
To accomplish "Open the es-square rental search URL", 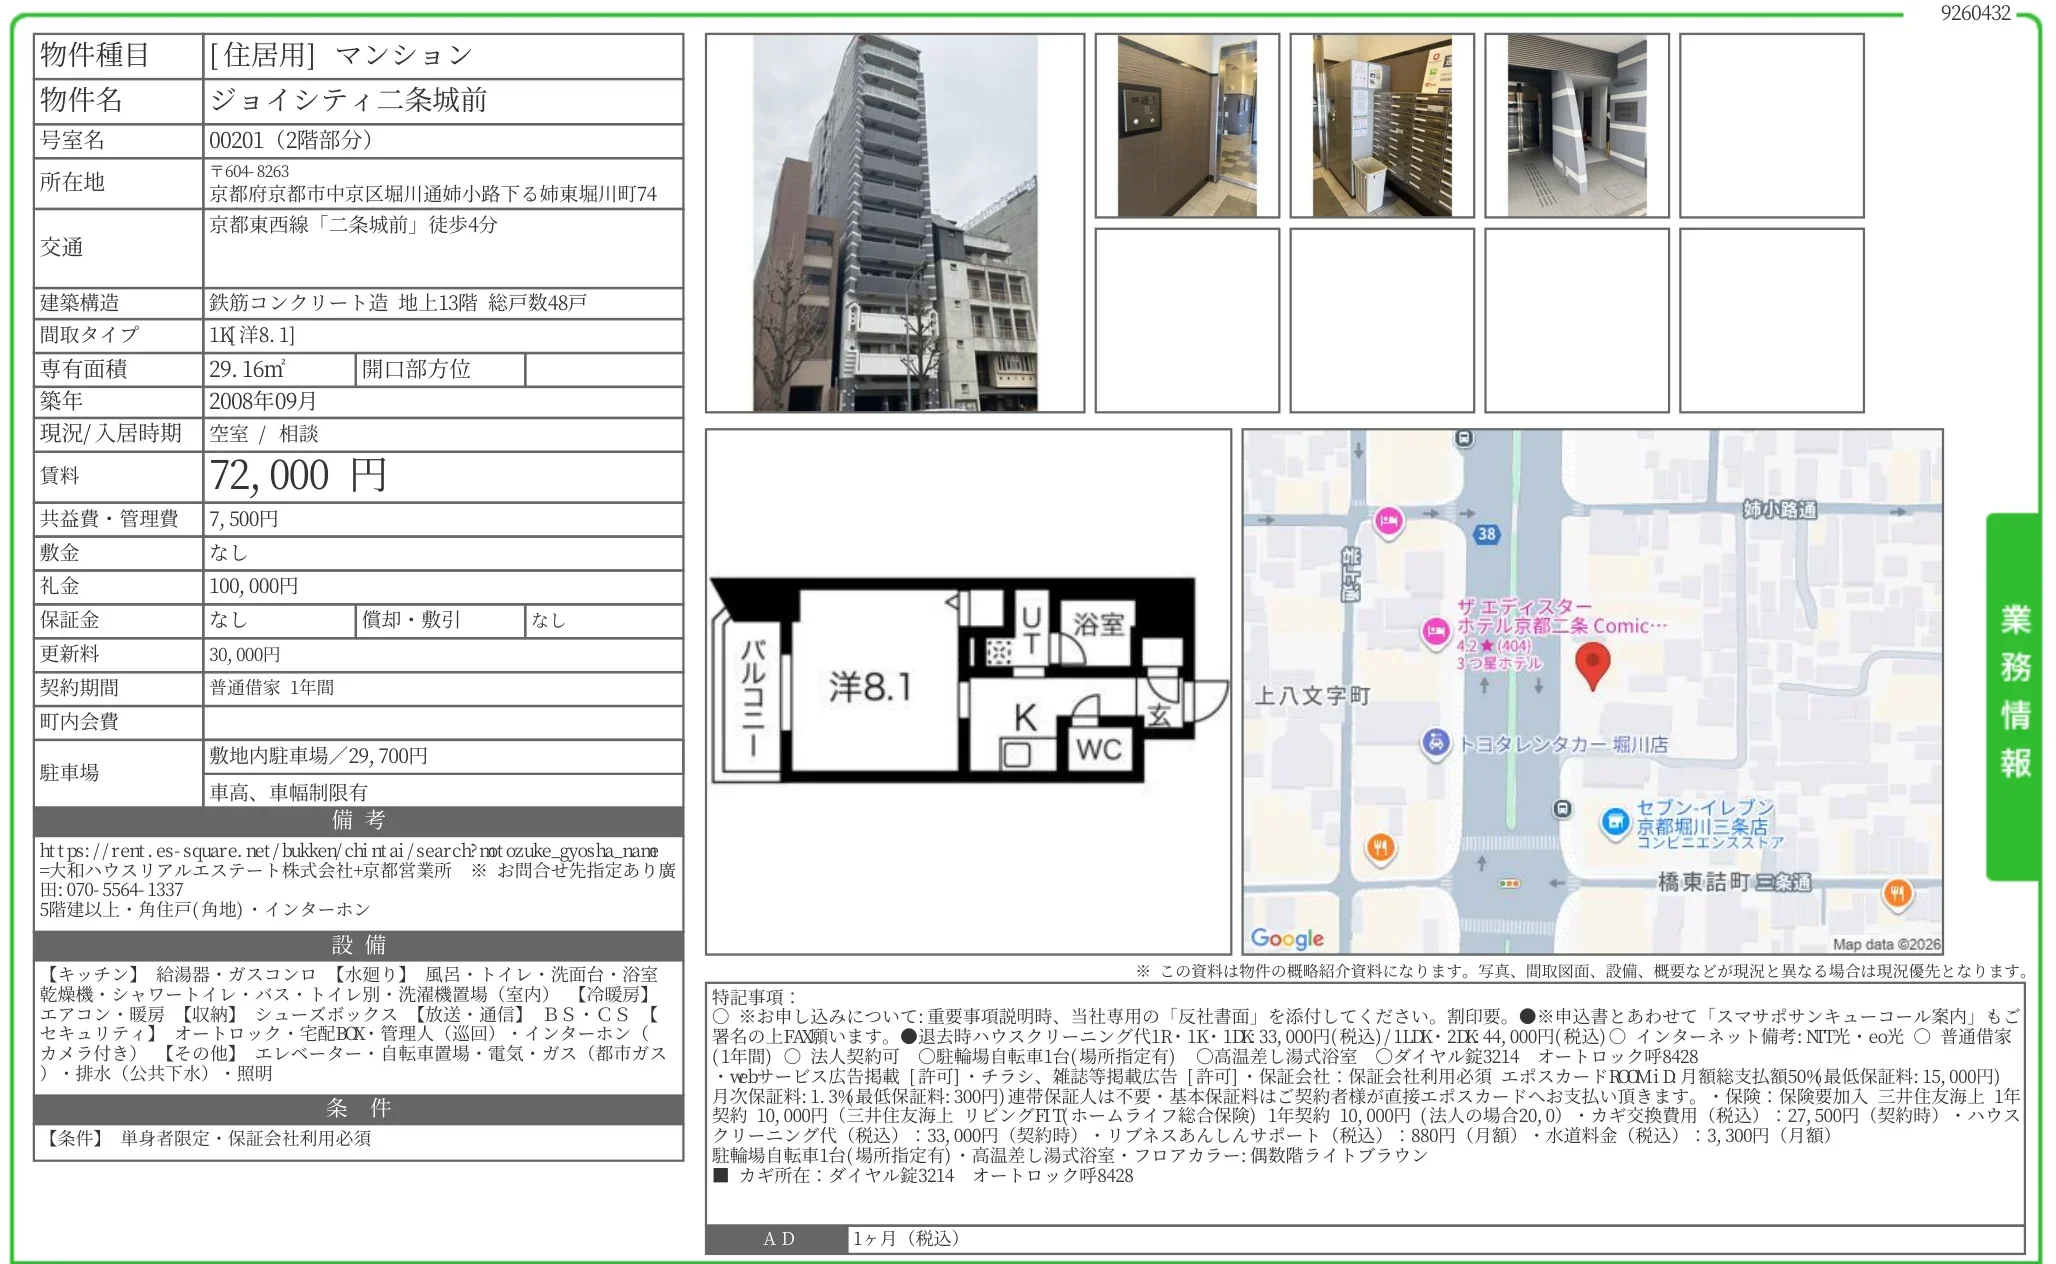I will pos(348,851).
